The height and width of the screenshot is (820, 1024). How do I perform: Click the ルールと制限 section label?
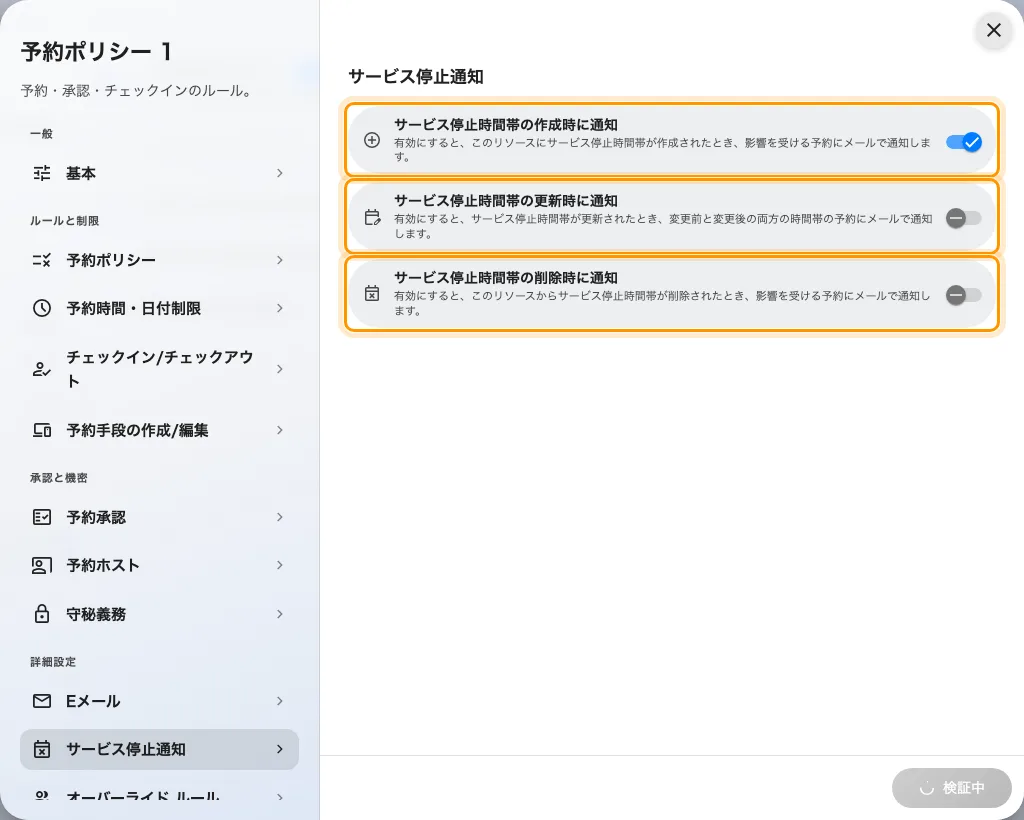[65, 221]
